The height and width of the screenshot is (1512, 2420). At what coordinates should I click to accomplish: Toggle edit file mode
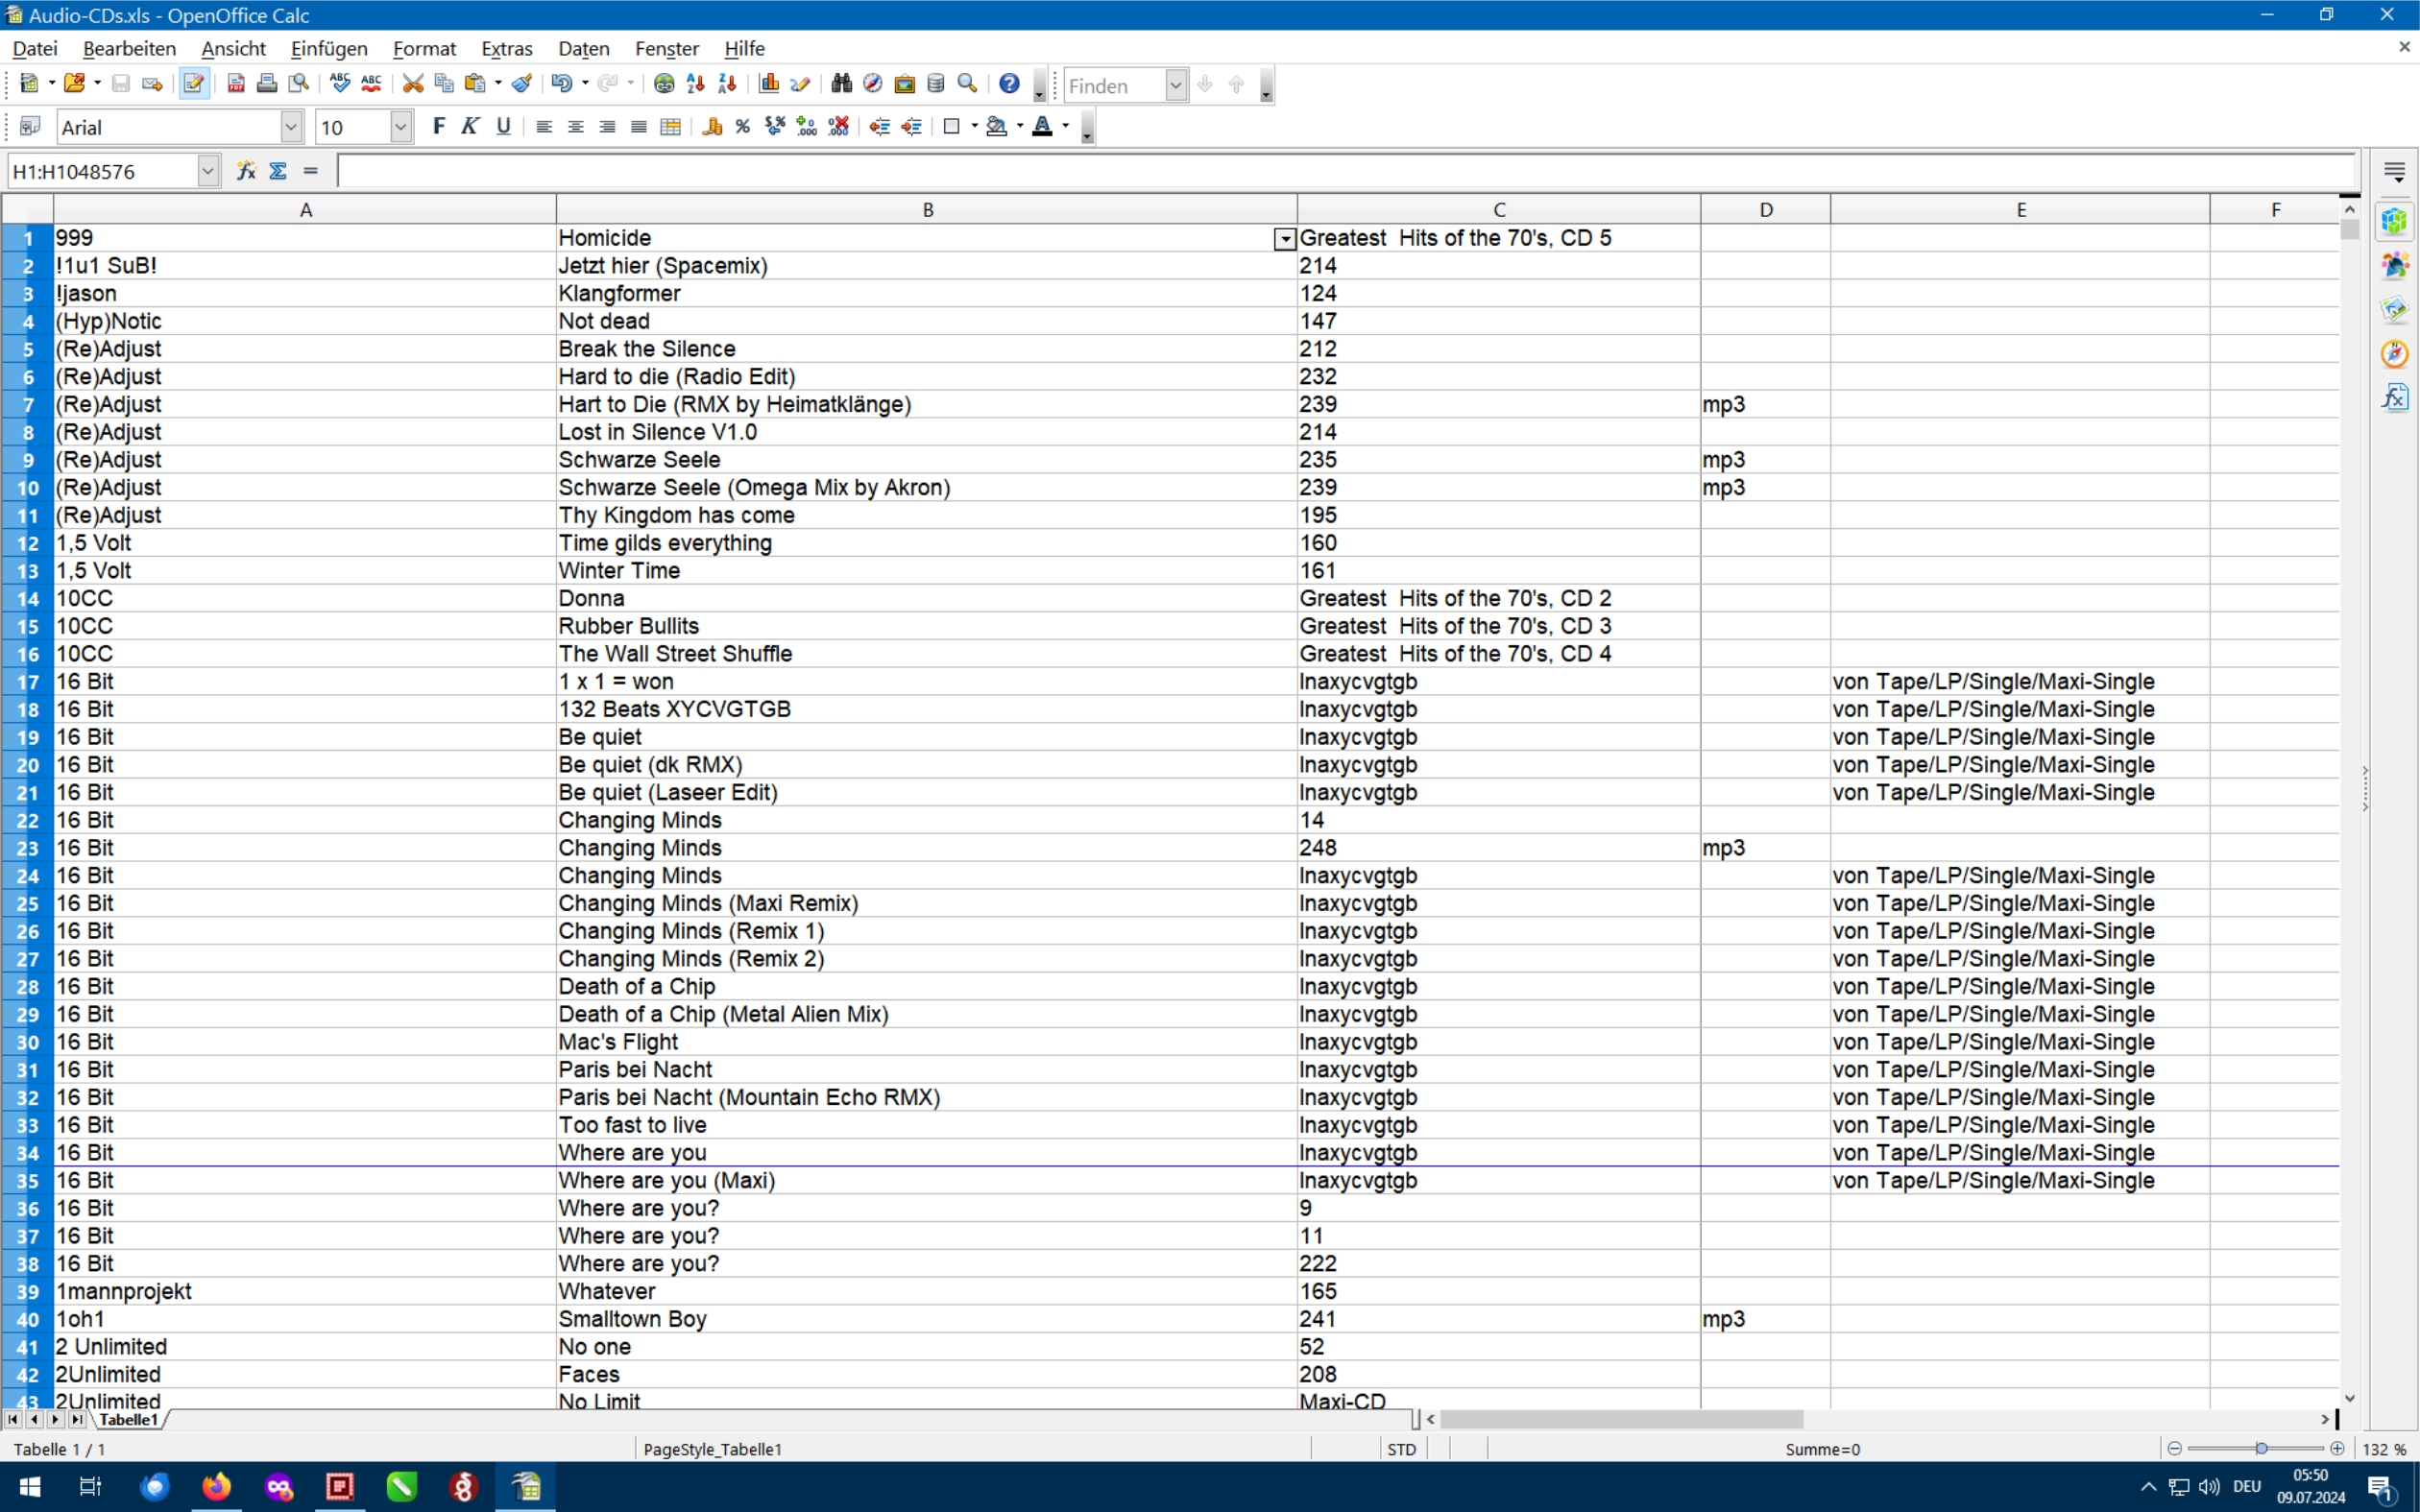coord(194,84)
